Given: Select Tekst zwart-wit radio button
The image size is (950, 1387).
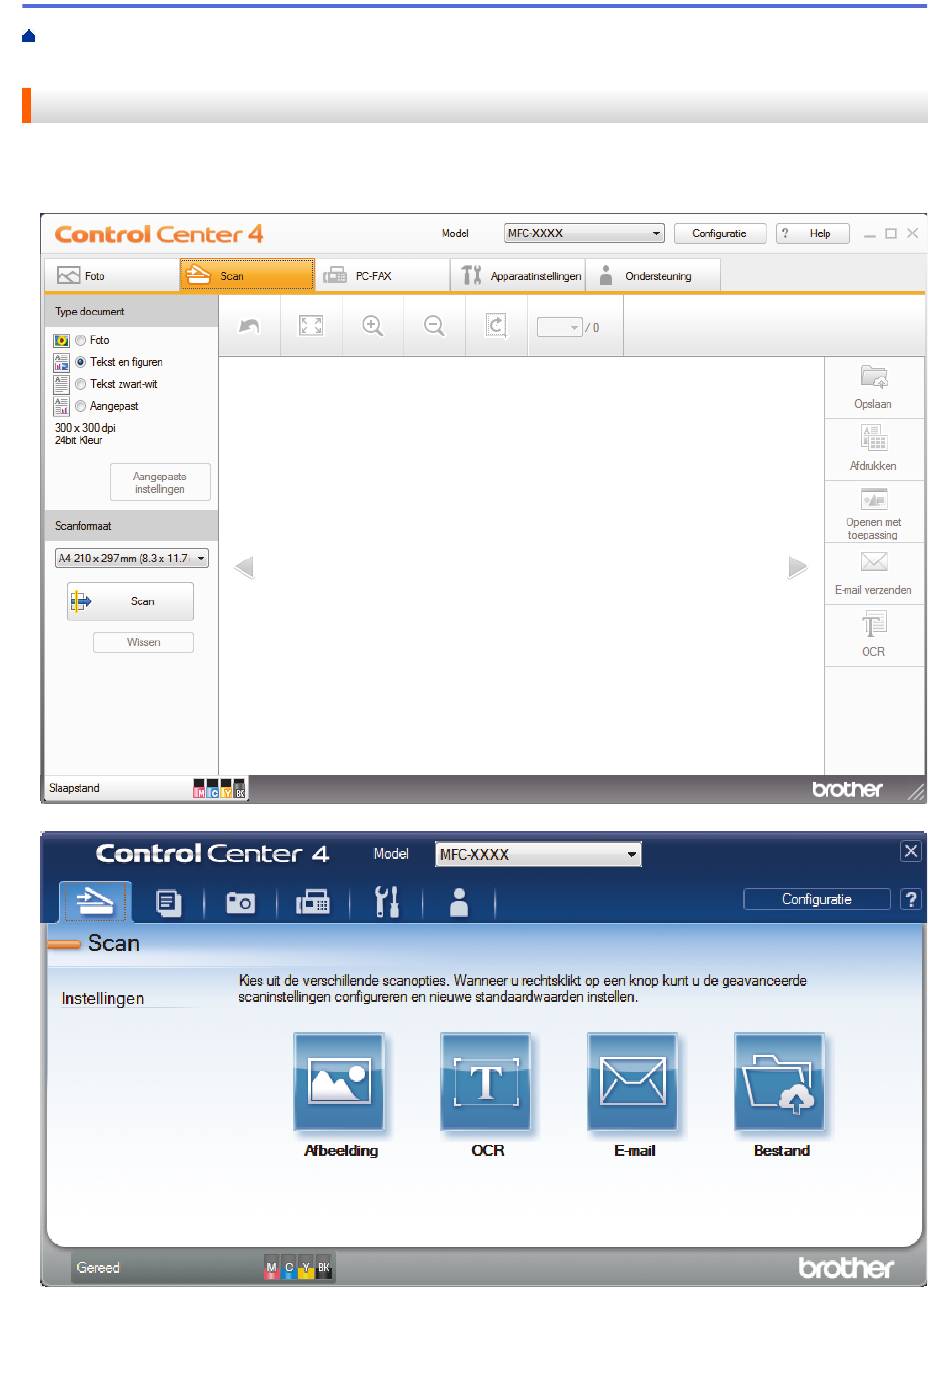Looking at the screenshot, I should [x=81, y=384].
